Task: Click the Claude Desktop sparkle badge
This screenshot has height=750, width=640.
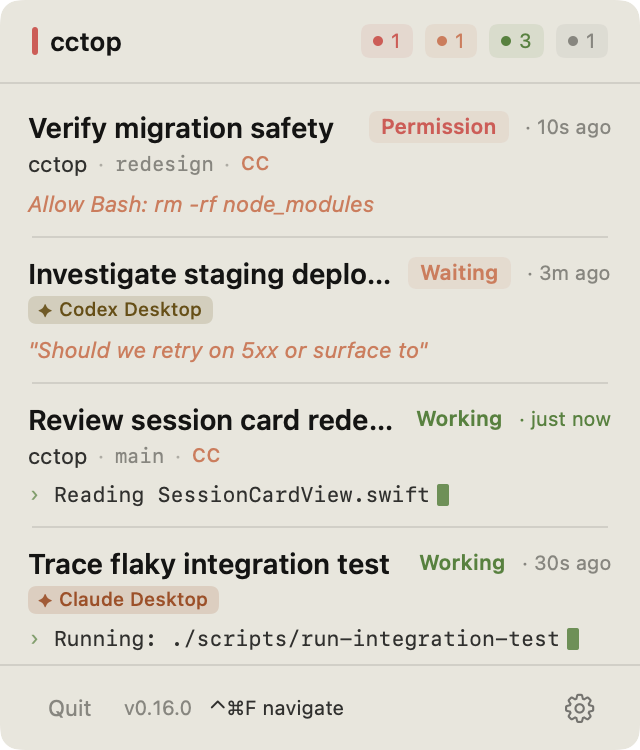Action: (x=123, y=600)
